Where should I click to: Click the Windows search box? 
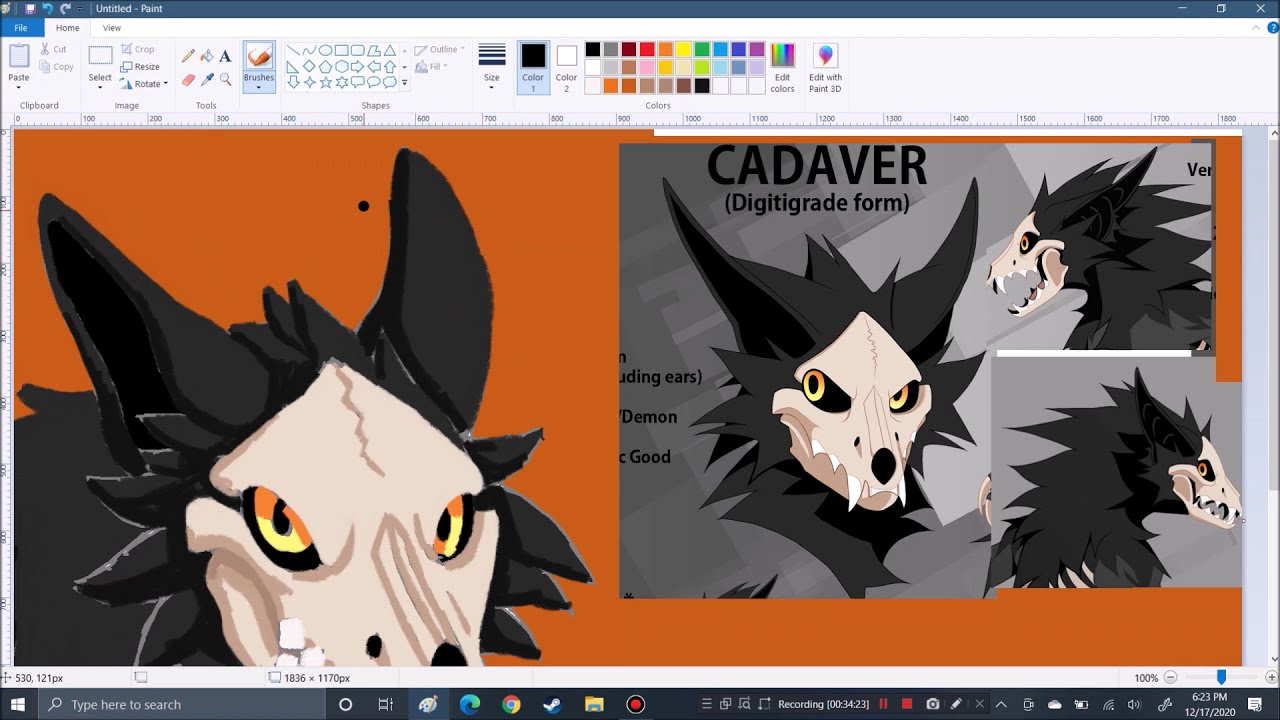pyautogui.click(x=182, y=704)
